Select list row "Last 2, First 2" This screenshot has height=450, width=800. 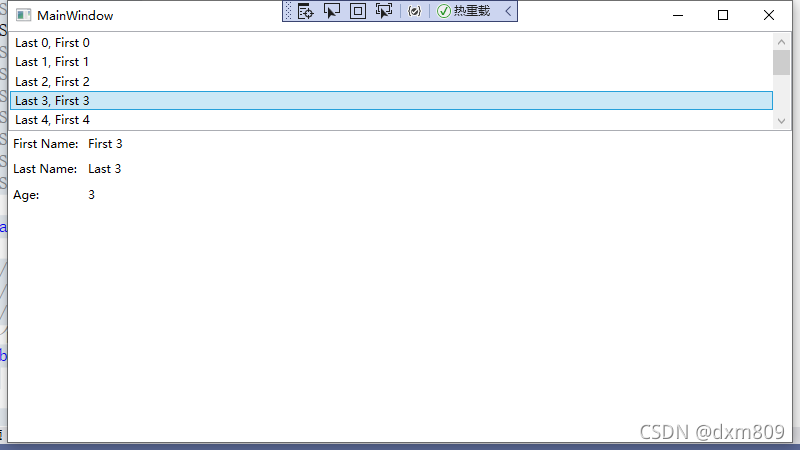[391, 82]
